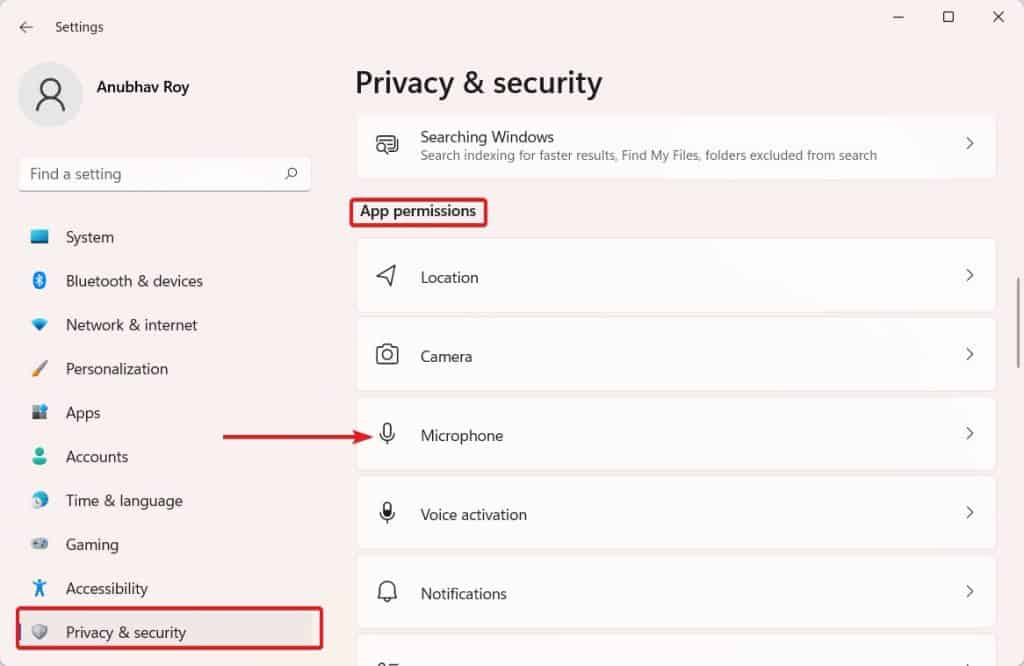The height and width of the screenshot is (666, 1024).
Task: Click the search magnifier icon
Action: click(291, 174)
